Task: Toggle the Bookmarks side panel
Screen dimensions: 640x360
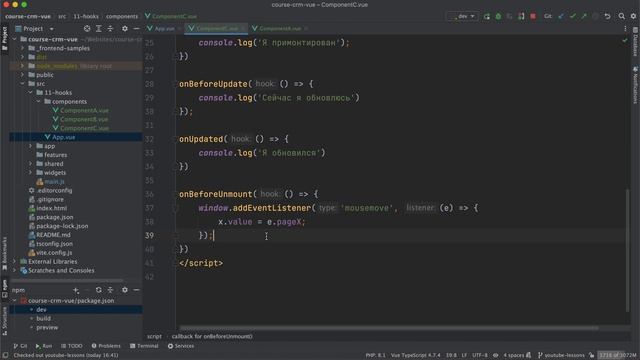Action: [x=4, y=253]
